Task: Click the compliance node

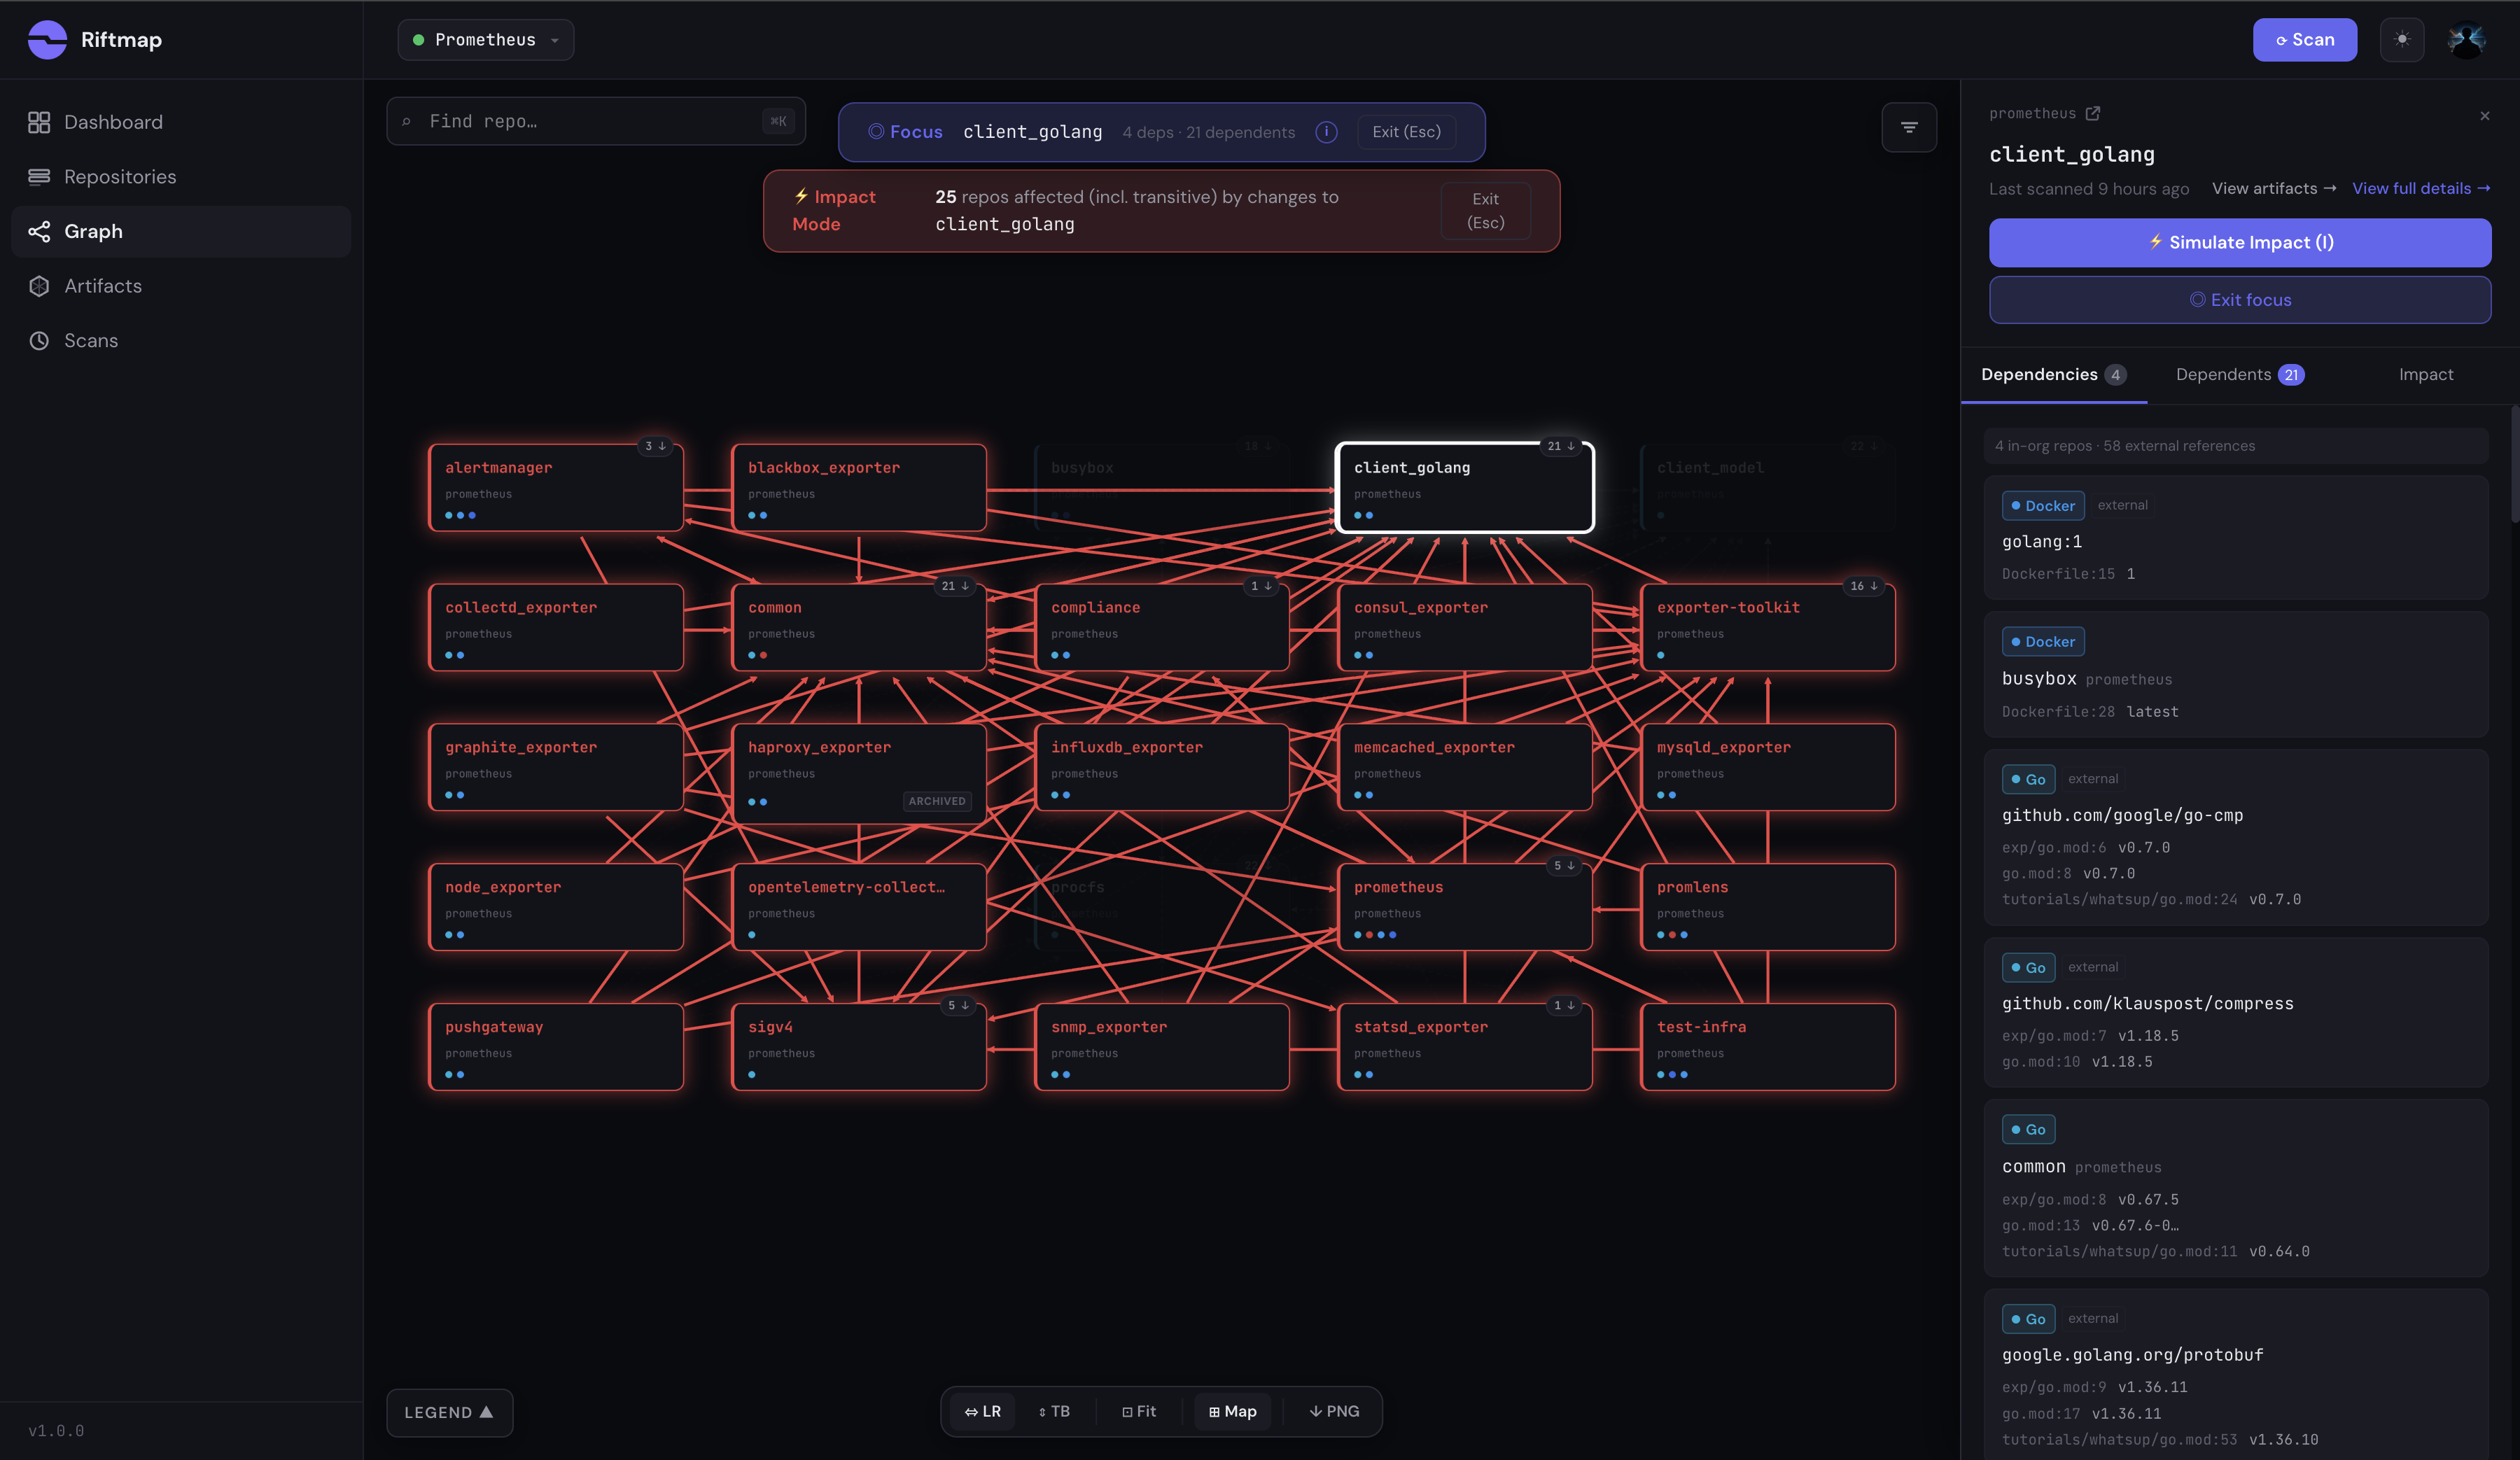Action: (x=1162, y=628)
